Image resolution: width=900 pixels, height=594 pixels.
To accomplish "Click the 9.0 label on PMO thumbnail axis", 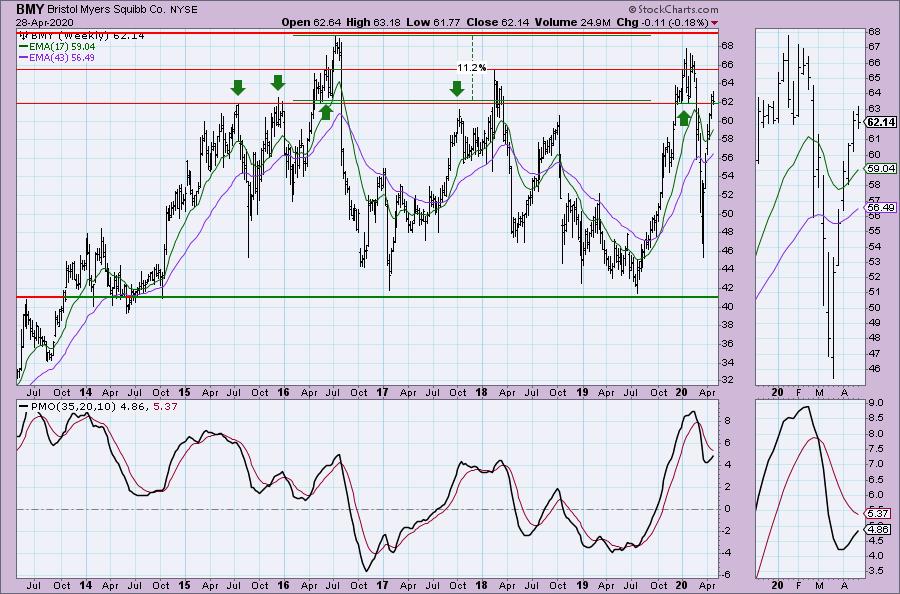I will (876, 403).
